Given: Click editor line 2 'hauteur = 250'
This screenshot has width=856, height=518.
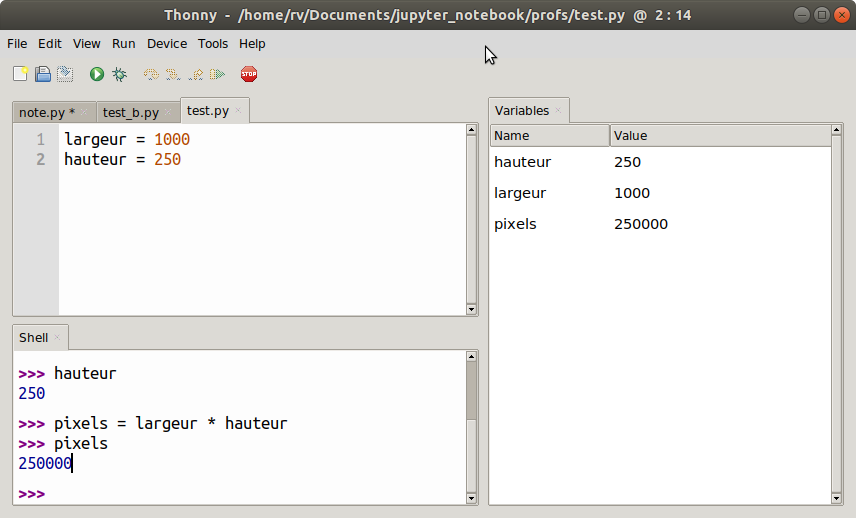Looking at the screenshot, I should pos(122,159).
